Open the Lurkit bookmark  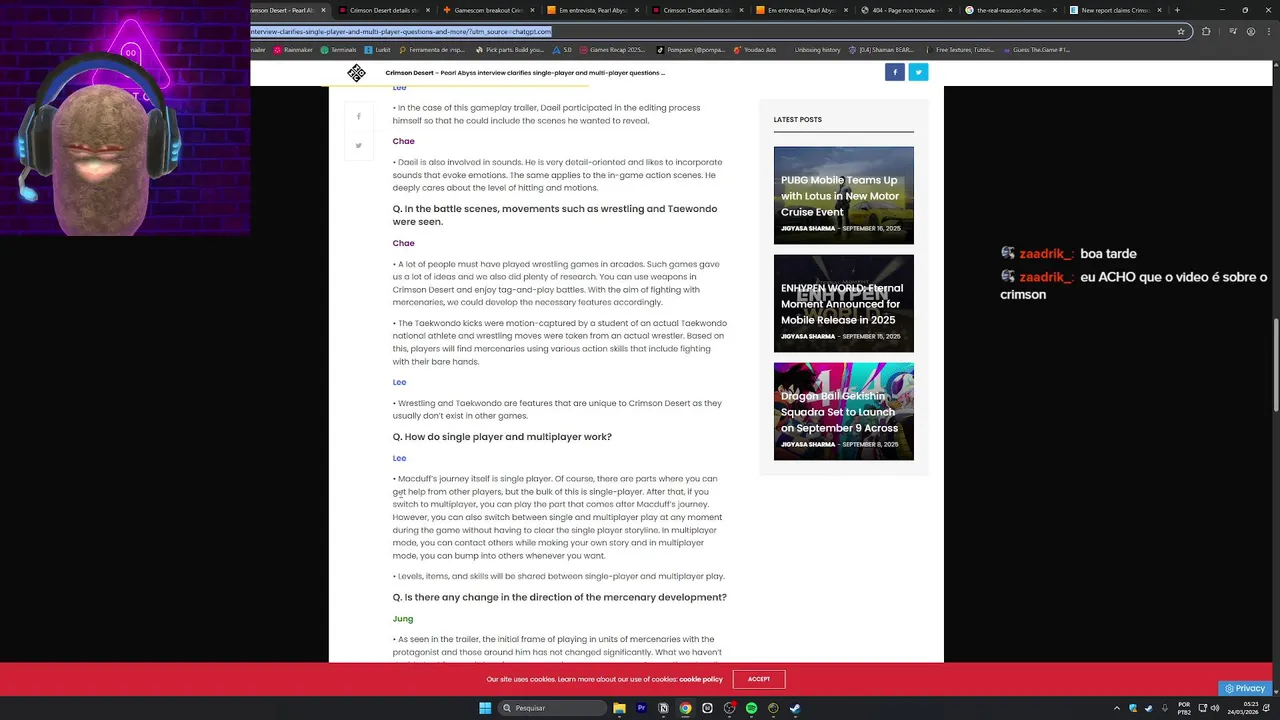point(378,49)
